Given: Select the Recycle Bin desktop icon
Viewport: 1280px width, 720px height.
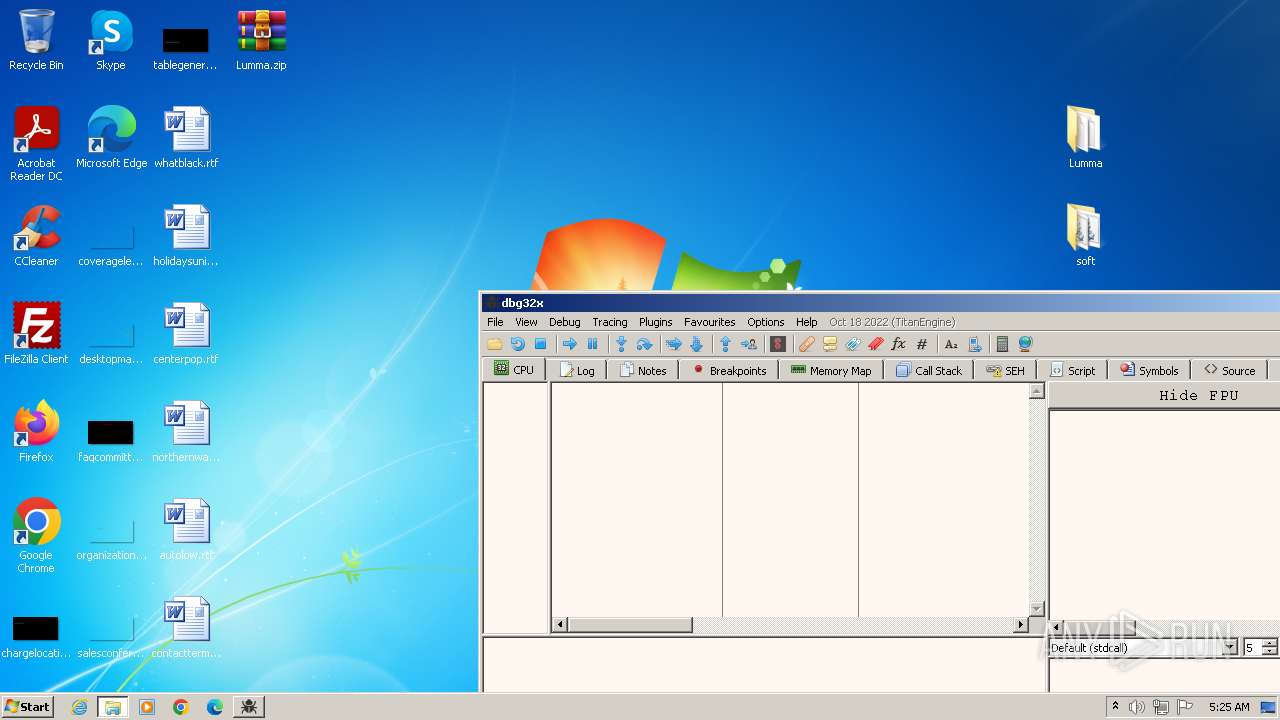Looking at the screenshot, I should coord(36,40).
